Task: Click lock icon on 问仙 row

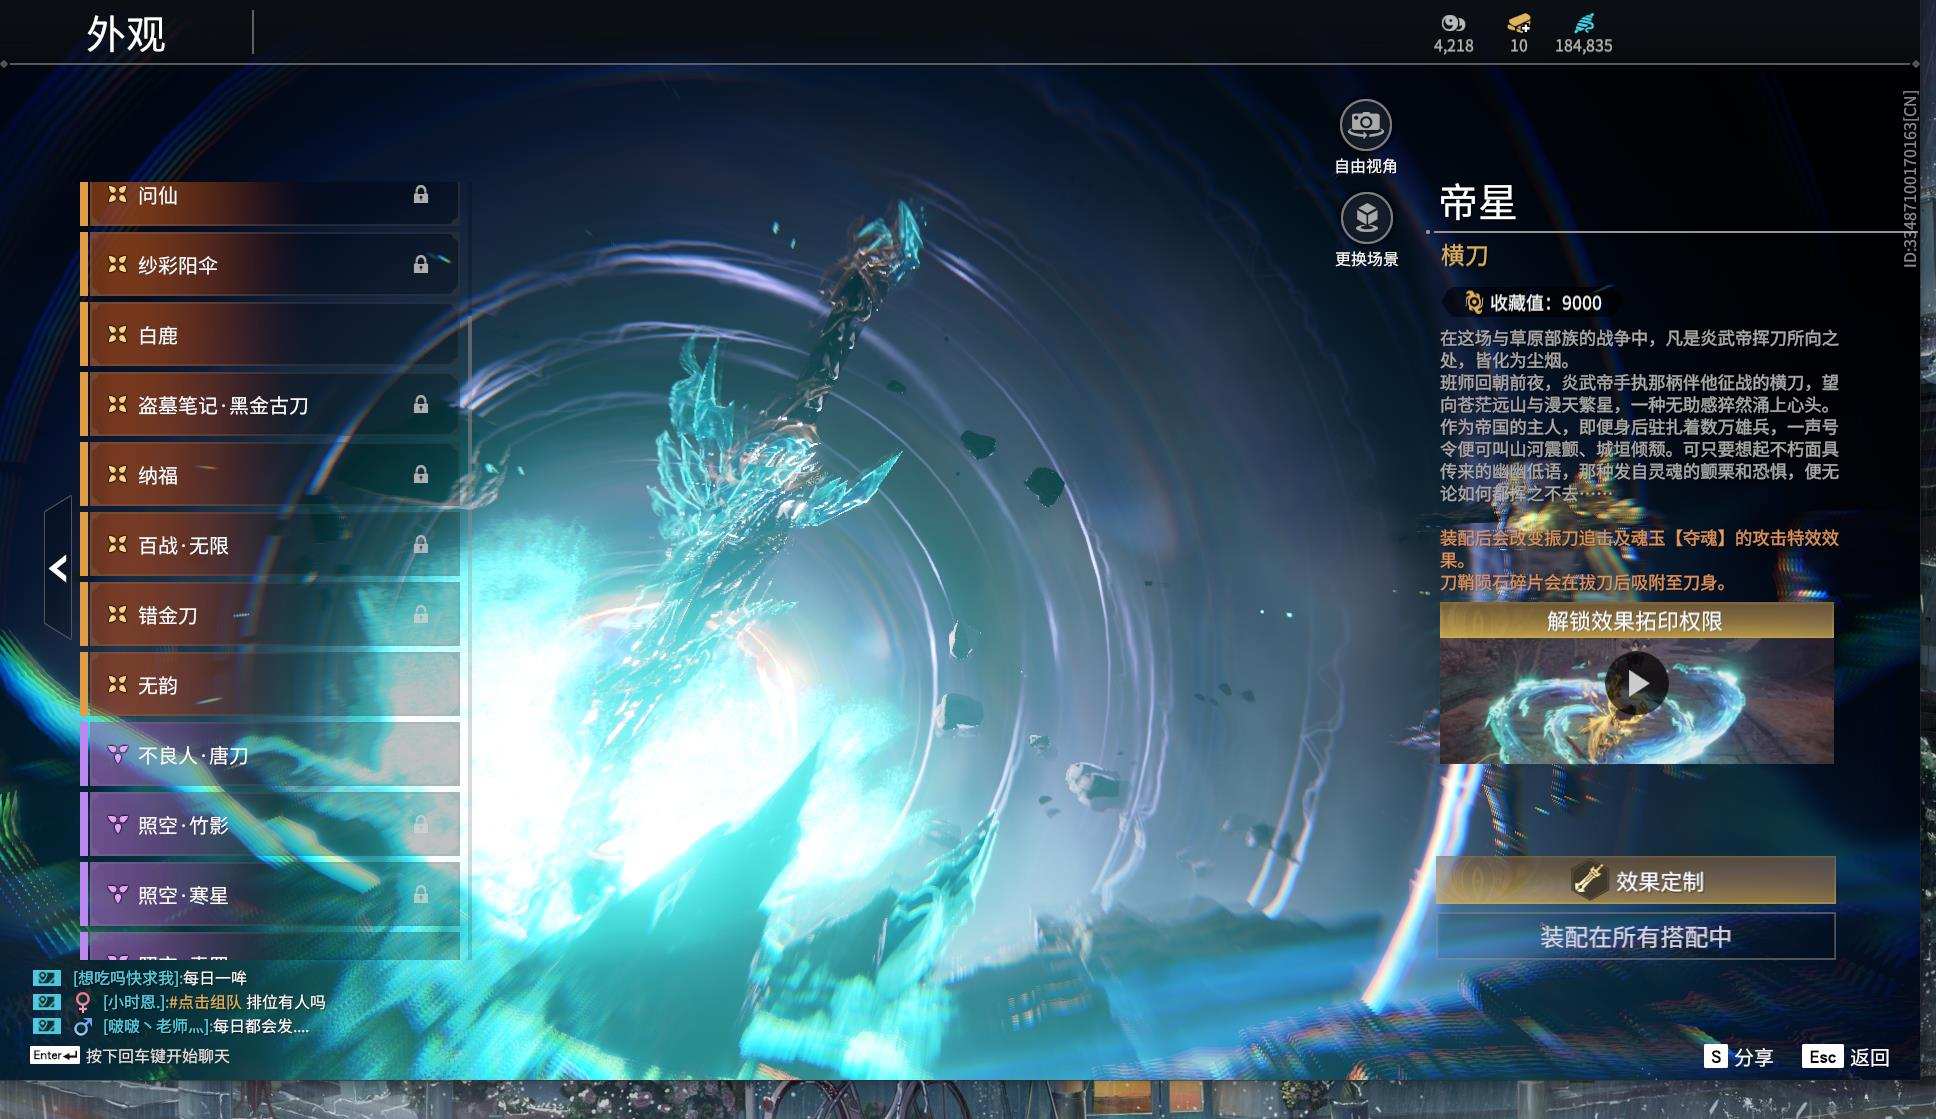Action: pyautogui.click(x=421, y=194)
